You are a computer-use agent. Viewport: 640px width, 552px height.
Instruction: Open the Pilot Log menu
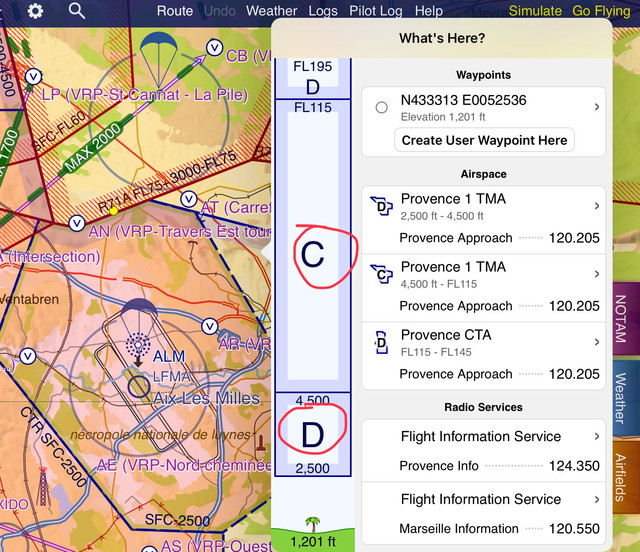[376, 11]
